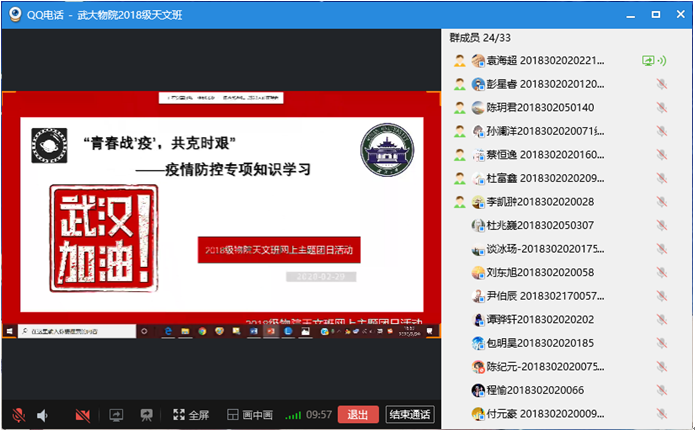Viewport: 695px width, 431px height.
Task: End the call with 结束通话
Action: [x=410, y=415]
